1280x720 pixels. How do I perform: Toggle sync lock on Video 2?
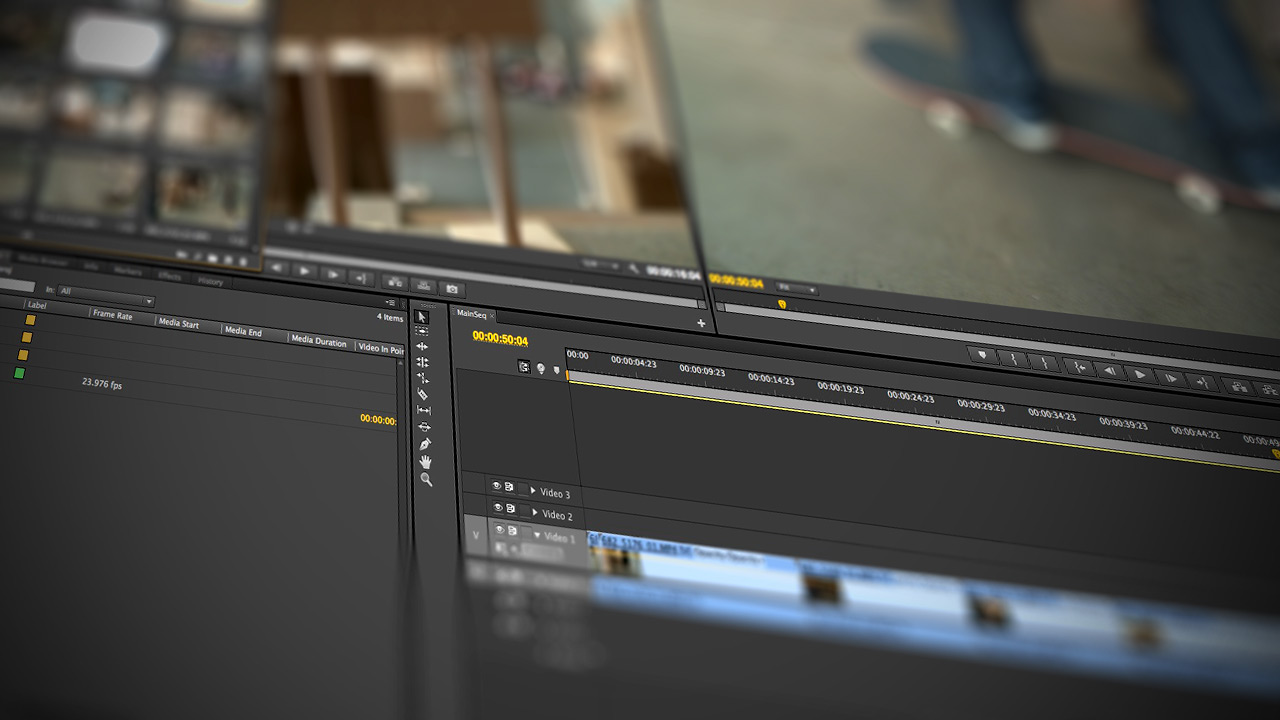tap(510, 509)
